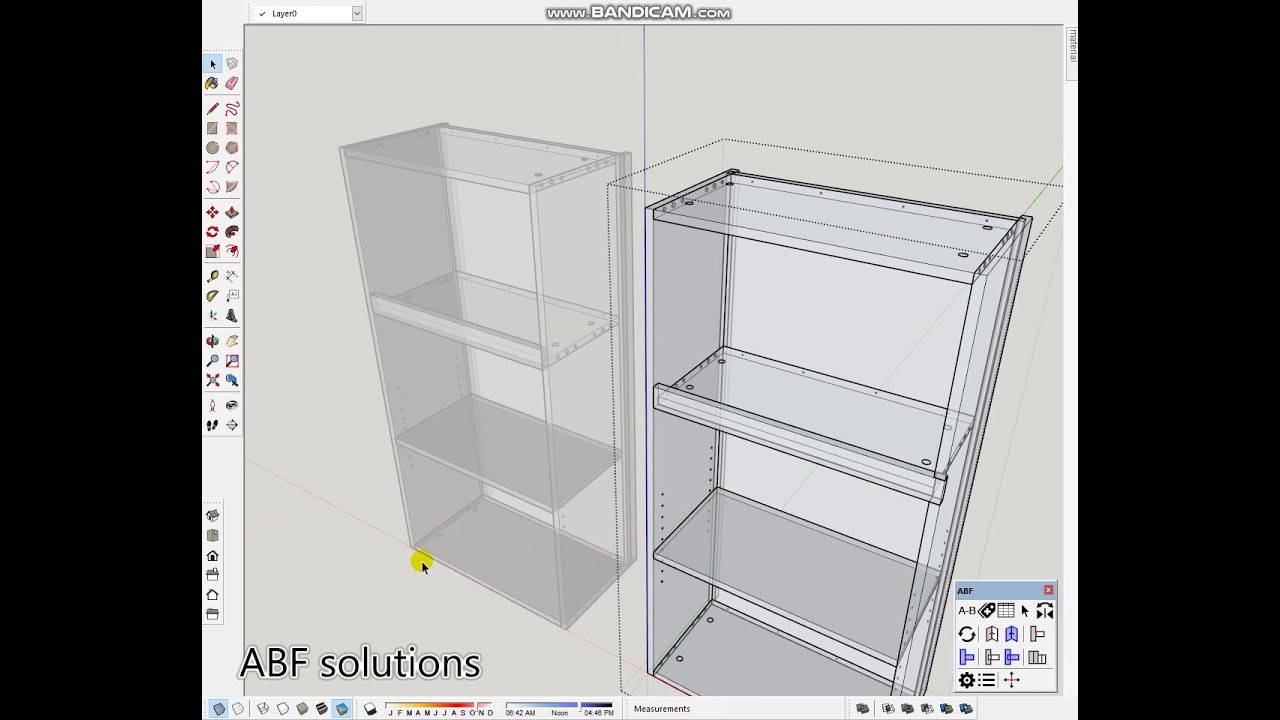Pick the Offset tool
This screenshot has width=1280, height=720.
click(232, 252)
